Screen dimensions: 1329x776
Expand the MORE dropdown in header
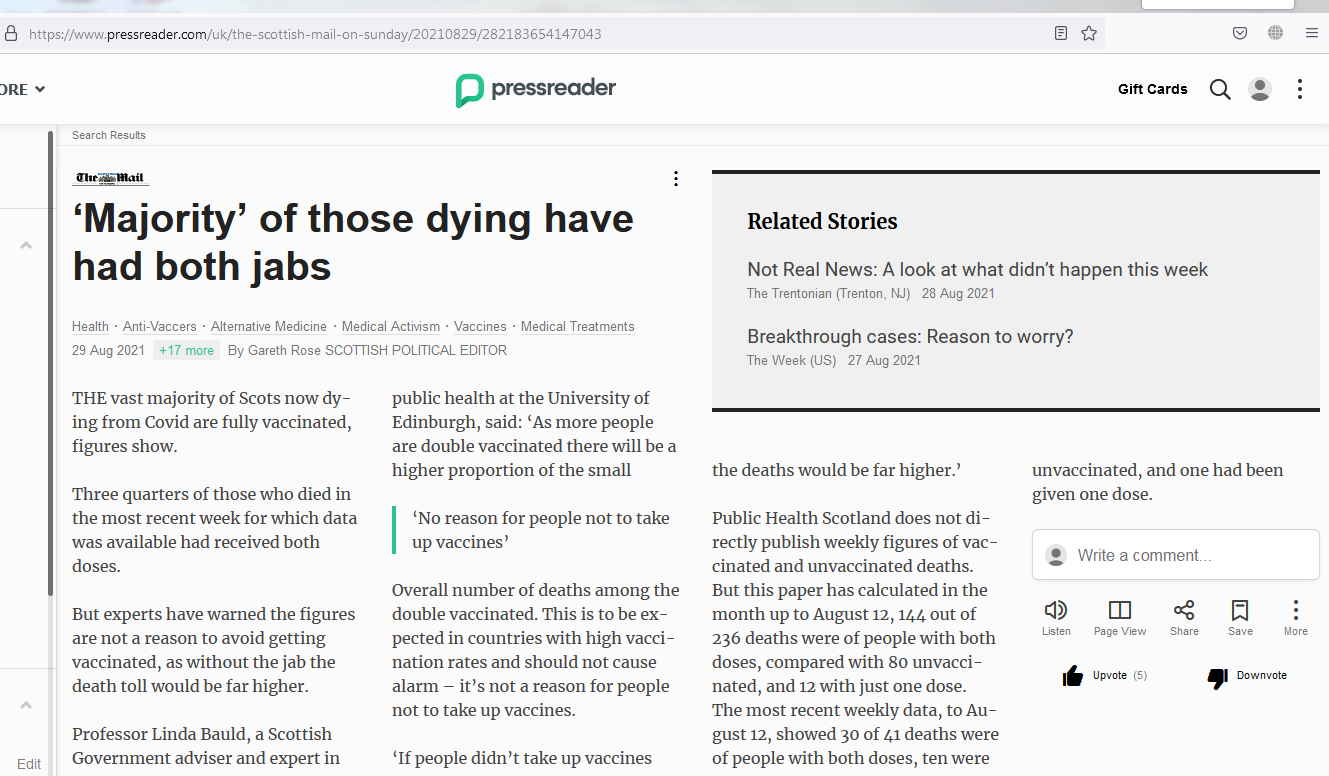point(22,89)
